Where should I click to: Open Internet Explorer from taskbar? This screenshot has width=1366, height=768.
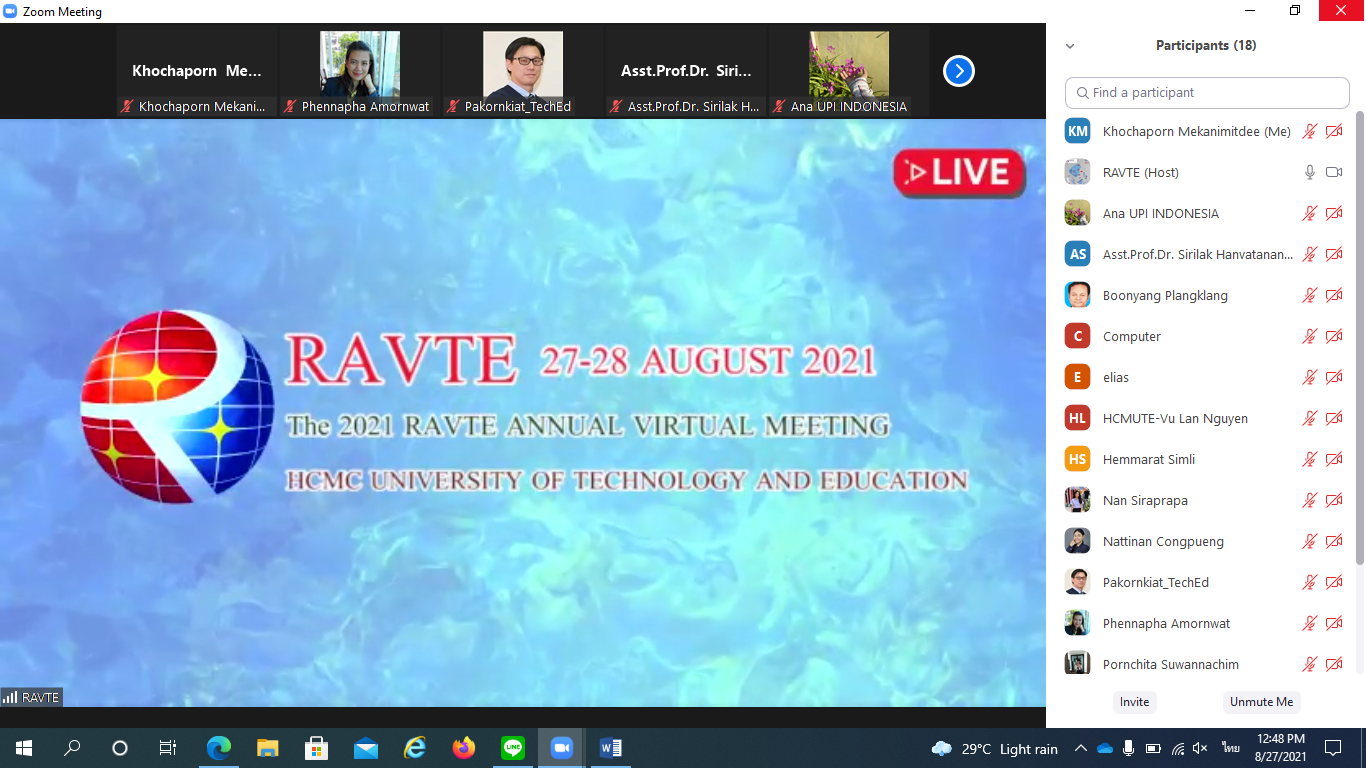point(414,747)
